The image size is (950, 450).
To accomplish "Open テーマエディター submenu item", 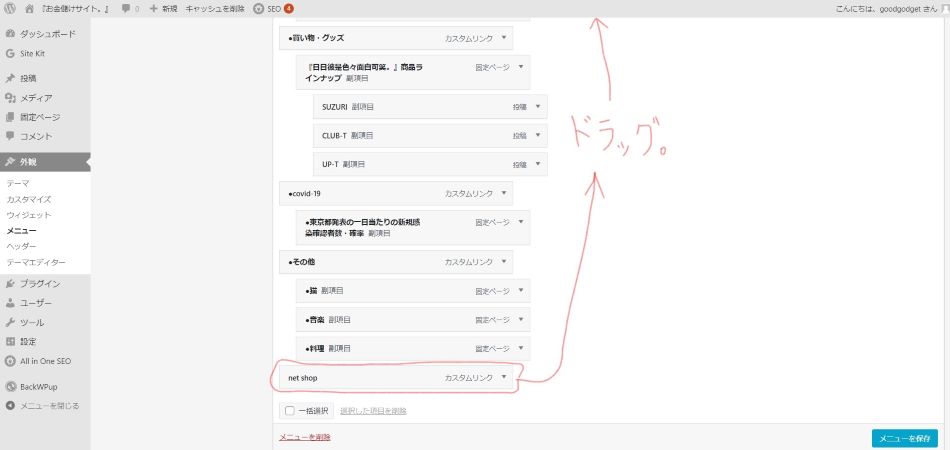I will pos(36,262).
